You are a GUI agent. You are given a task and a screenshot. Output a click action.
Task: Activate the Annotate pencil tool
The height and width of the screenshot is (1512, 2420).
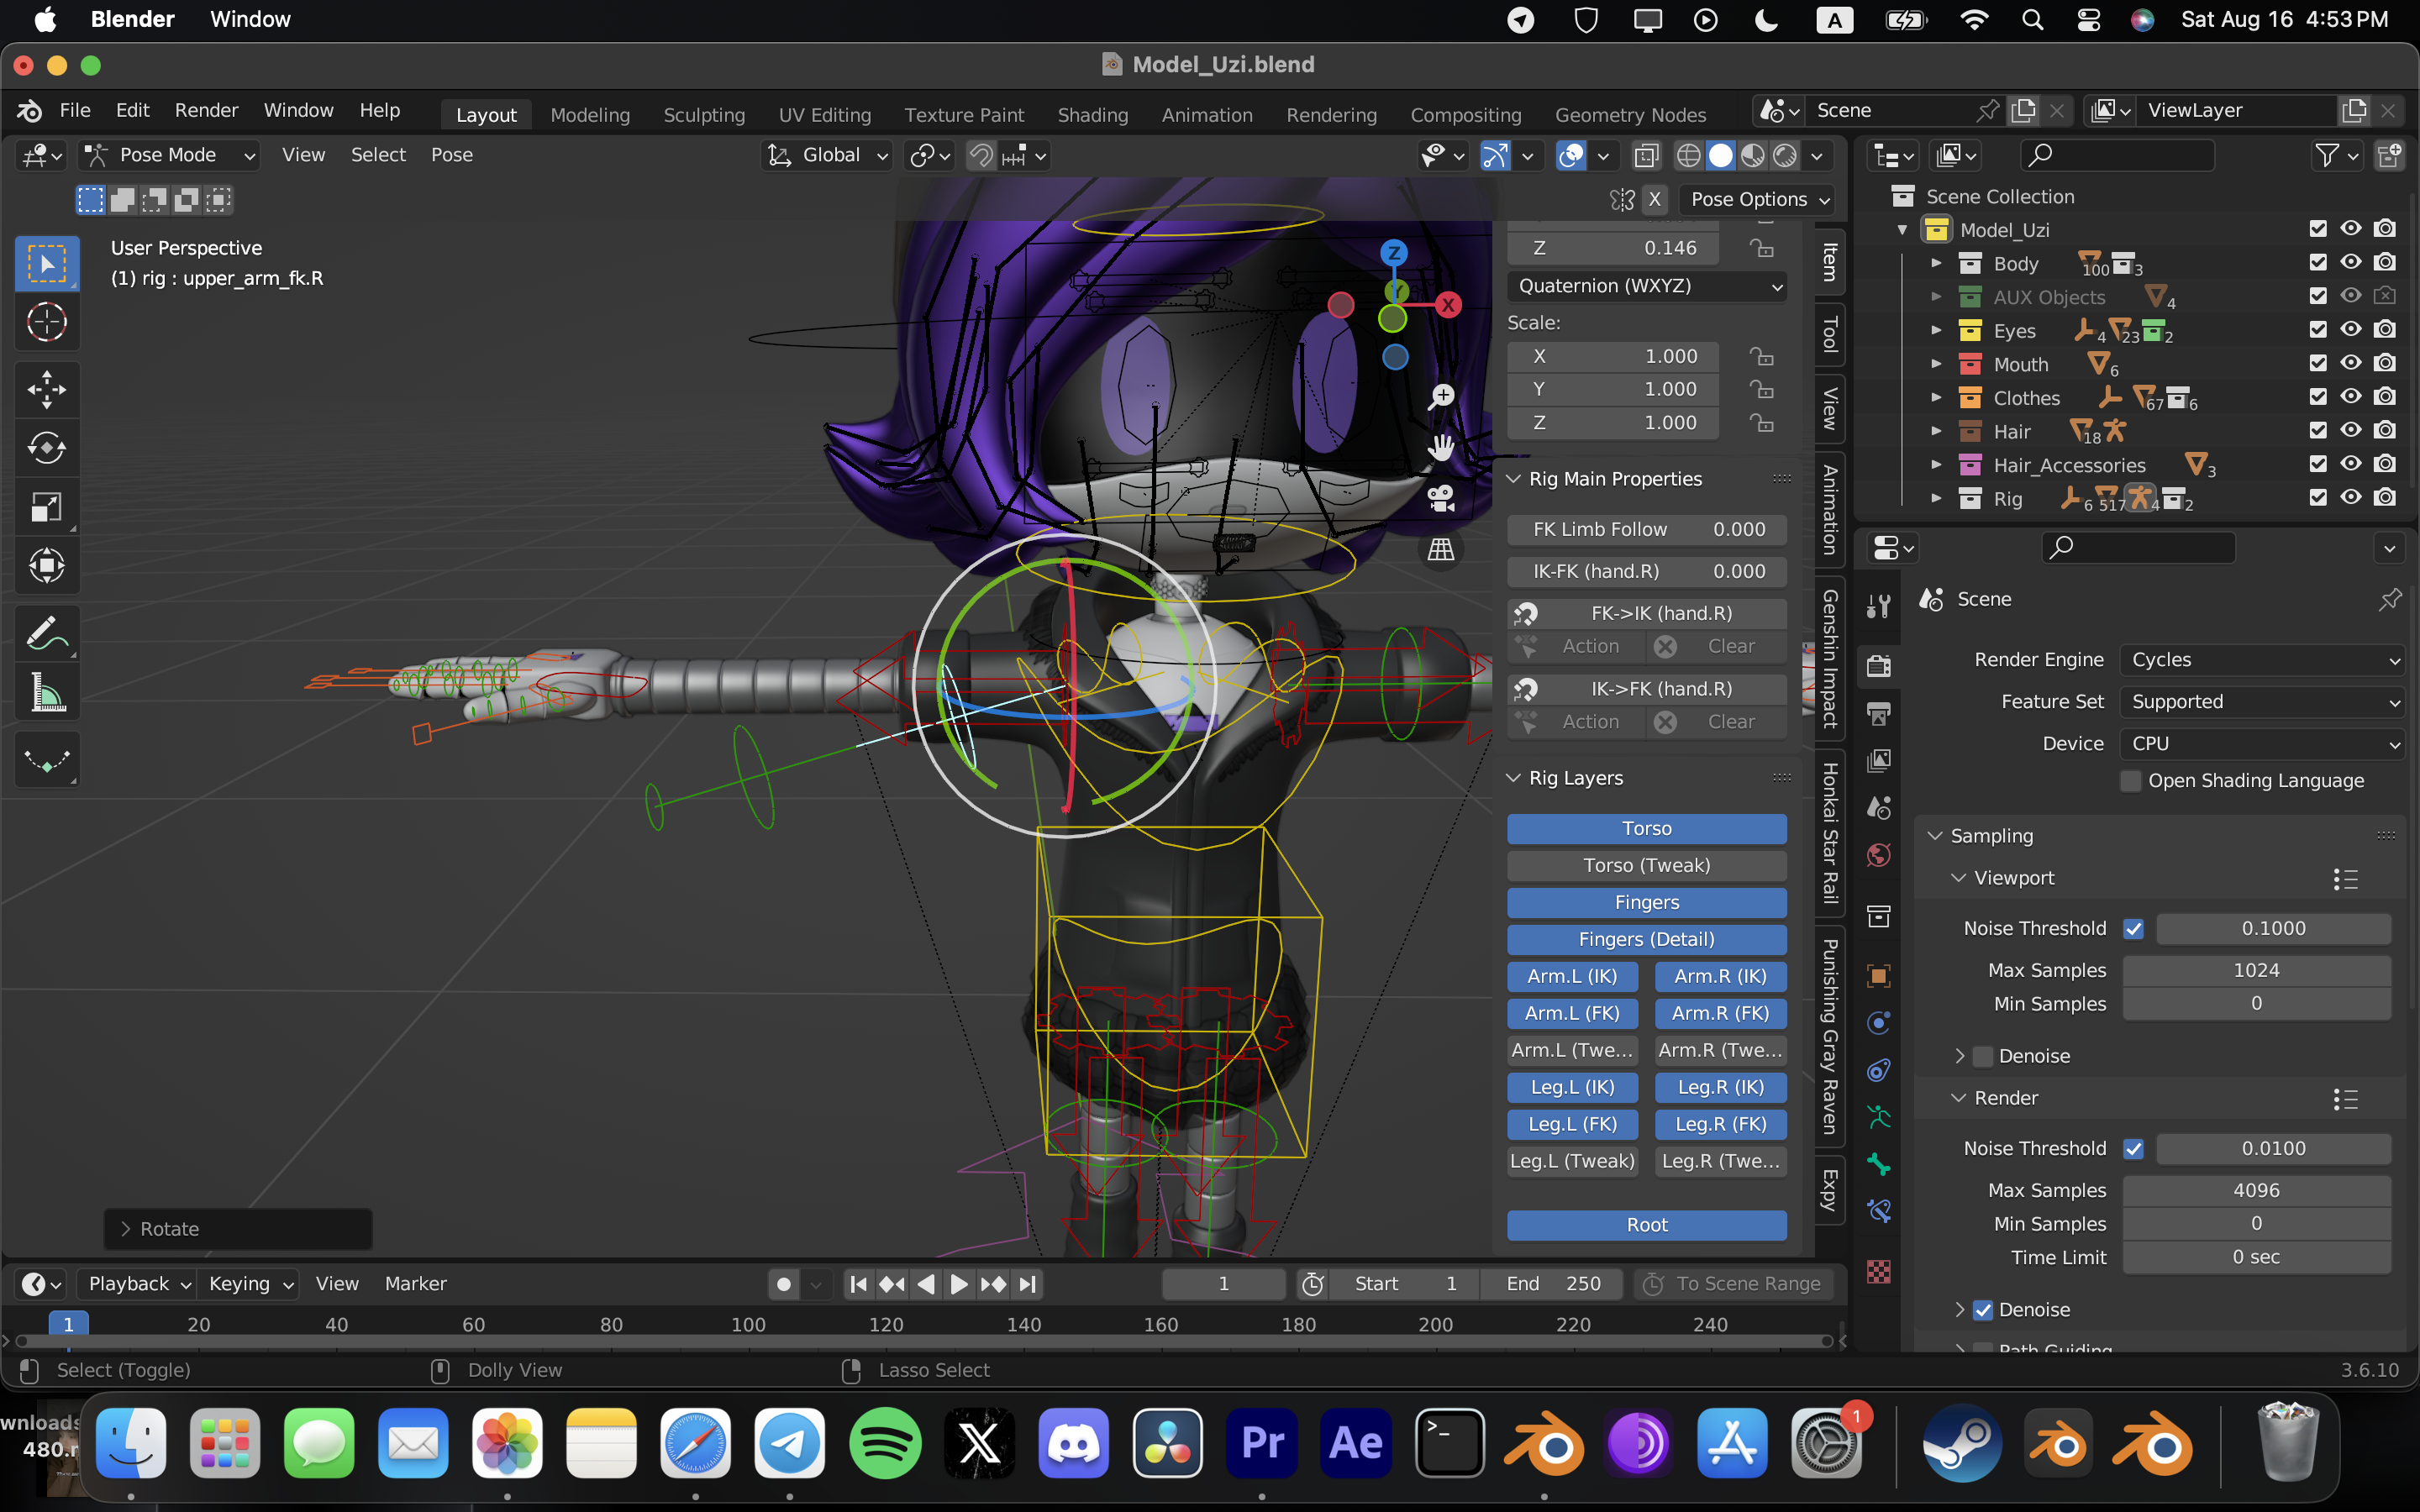click(46, 633)
